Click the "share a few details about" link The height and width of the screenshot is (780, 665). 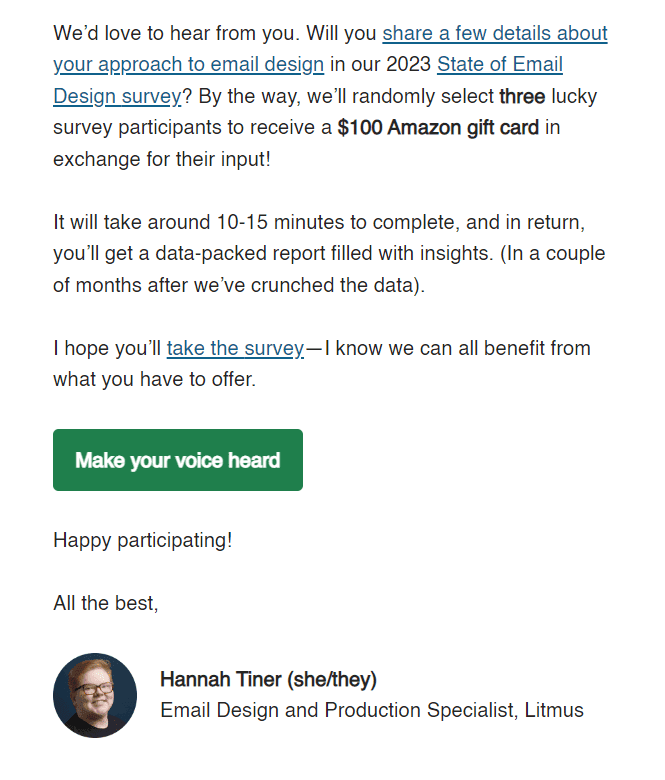[x=495, y=33]
